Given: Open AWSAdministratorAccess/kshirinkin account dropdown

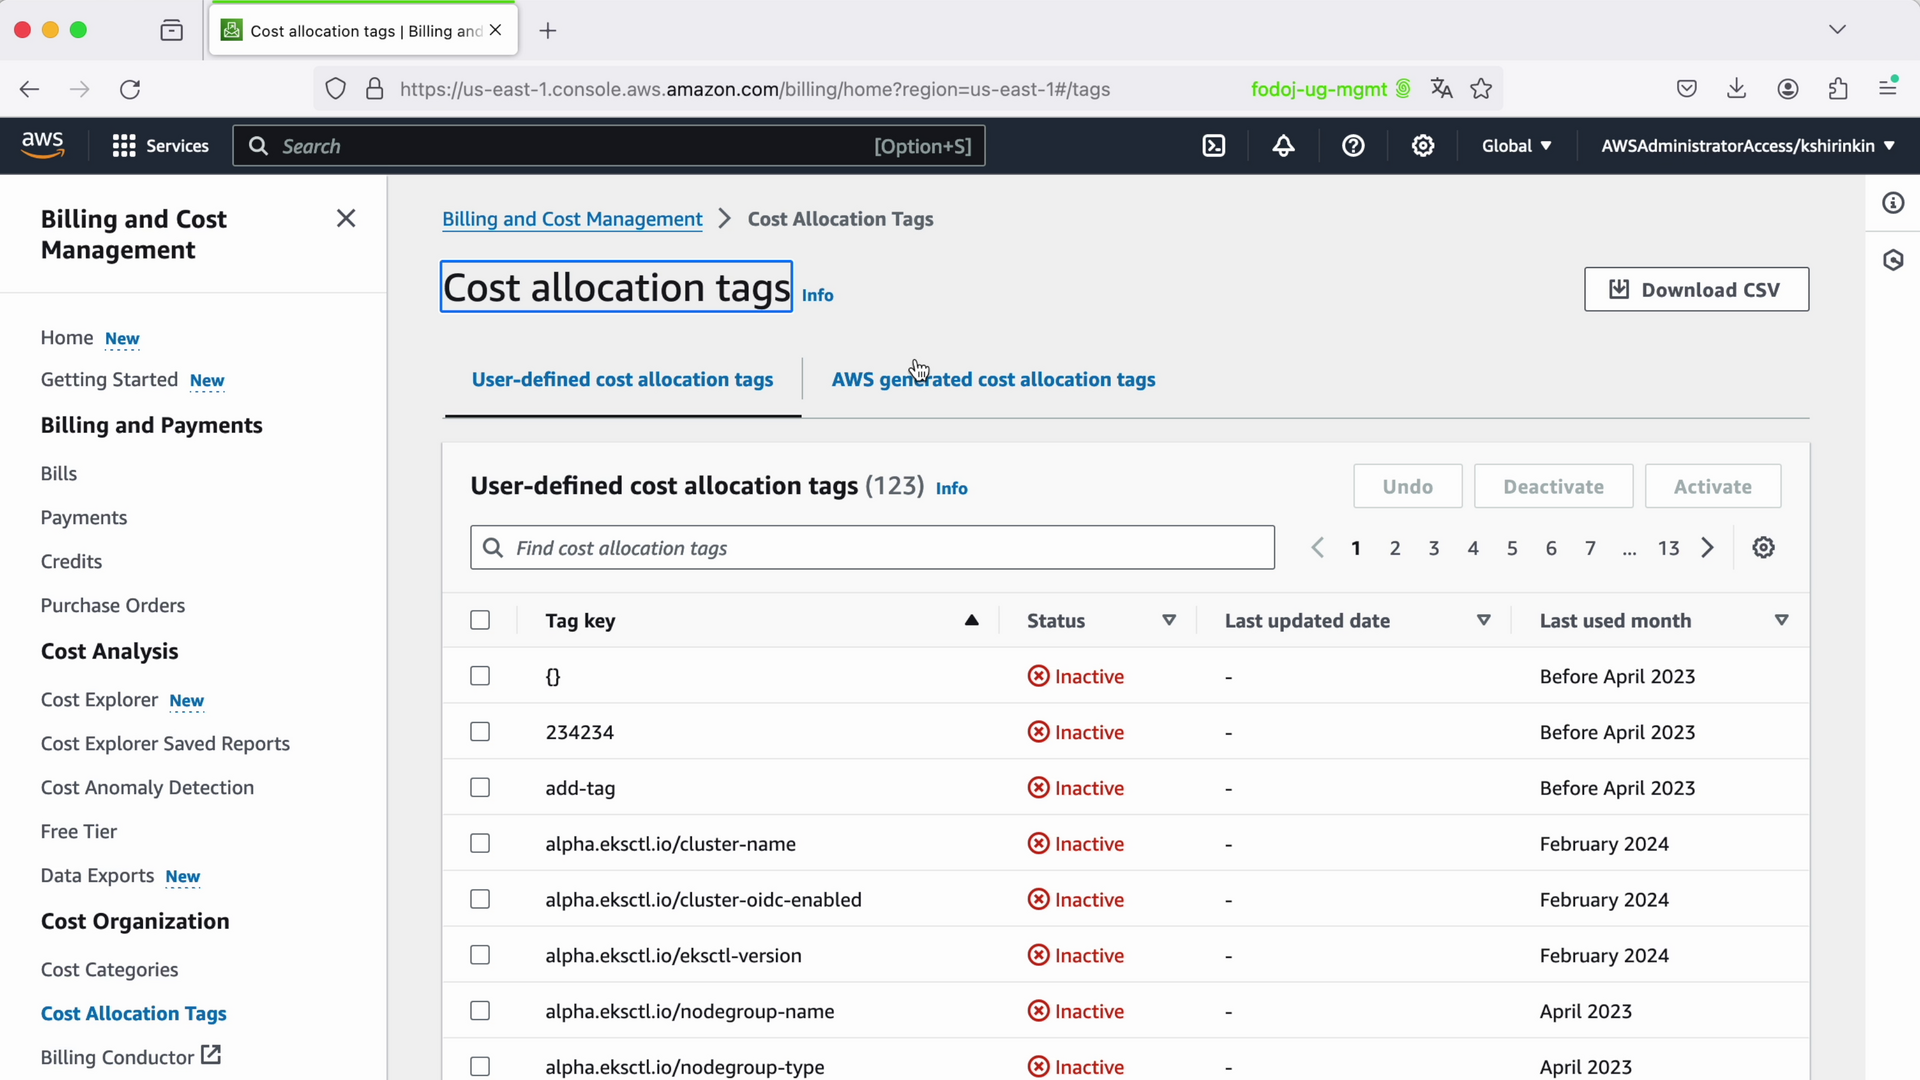Looking at the screenshot, I should tap(1748, 146).
